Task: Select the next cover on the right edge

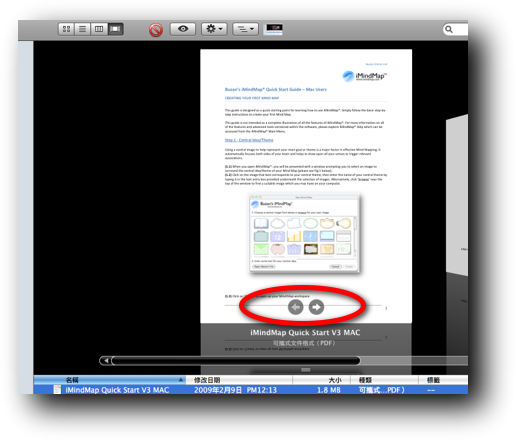Action: 457,195
